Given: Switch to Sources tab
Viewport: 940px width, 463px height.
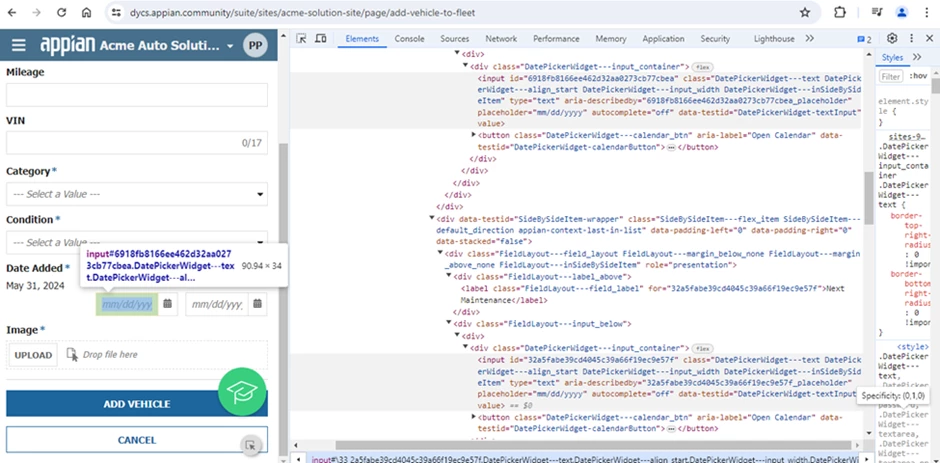Looking at the screenshot, I should [454, 38].
